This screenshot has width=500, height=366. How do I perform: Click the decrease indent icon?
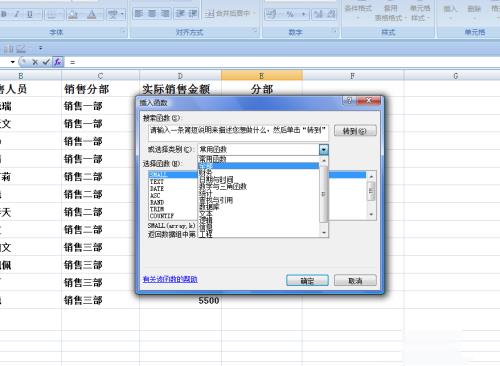point(180,14)
